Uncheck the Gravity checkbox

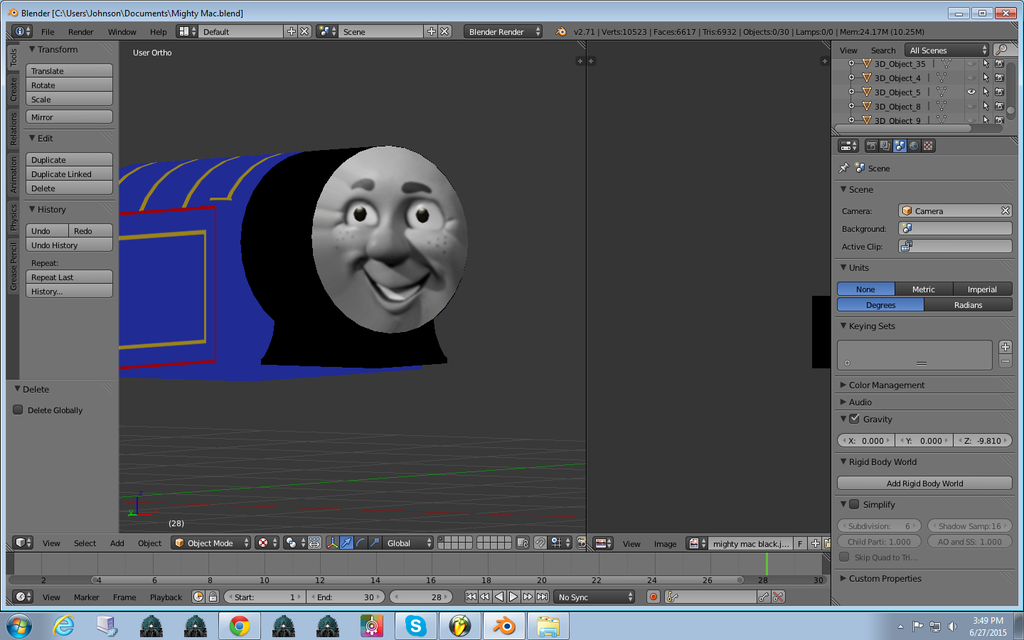point(854,419)
